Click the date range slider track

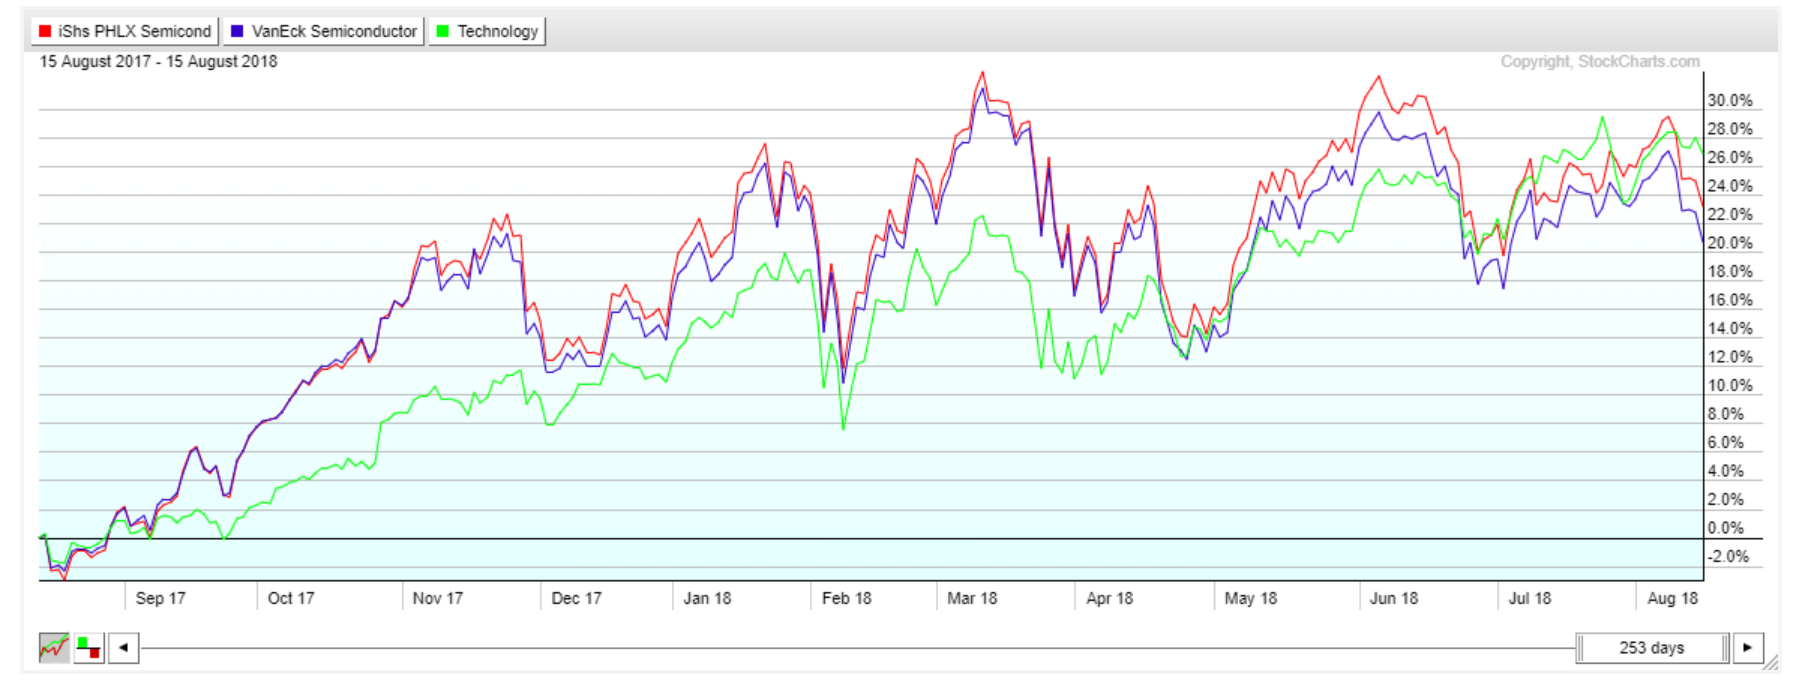click(x=857, y=648)
